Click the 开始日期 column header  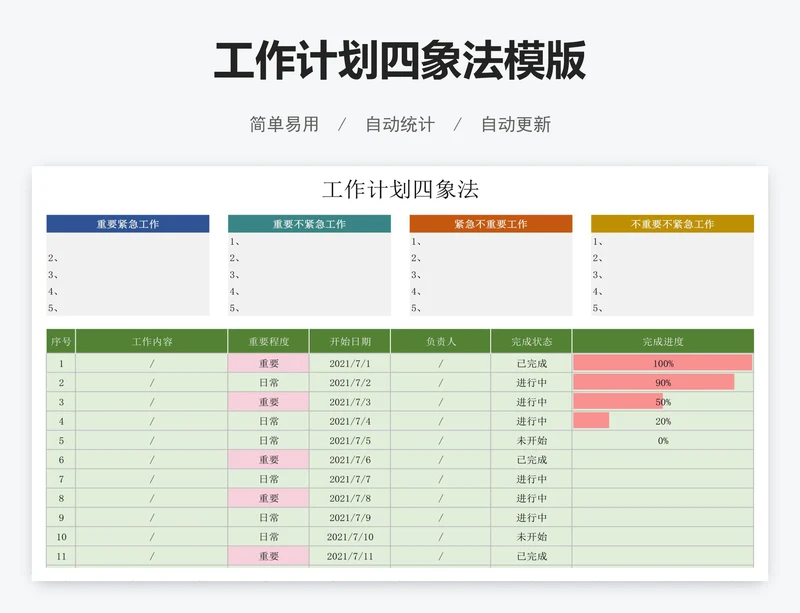(x=350, y=341)
